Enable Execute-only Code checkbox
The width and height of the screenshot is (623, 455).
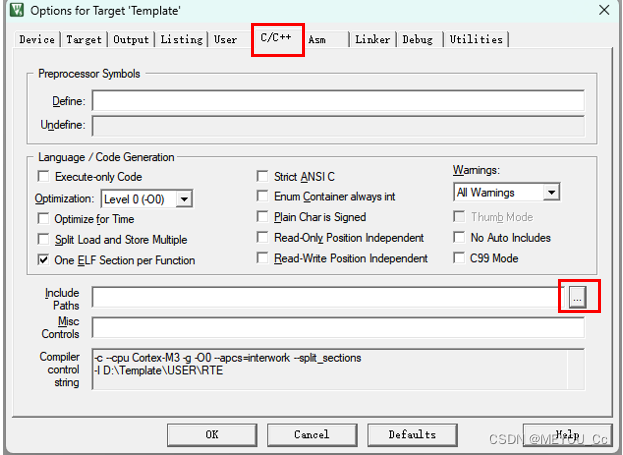click(x=43, y=176)
